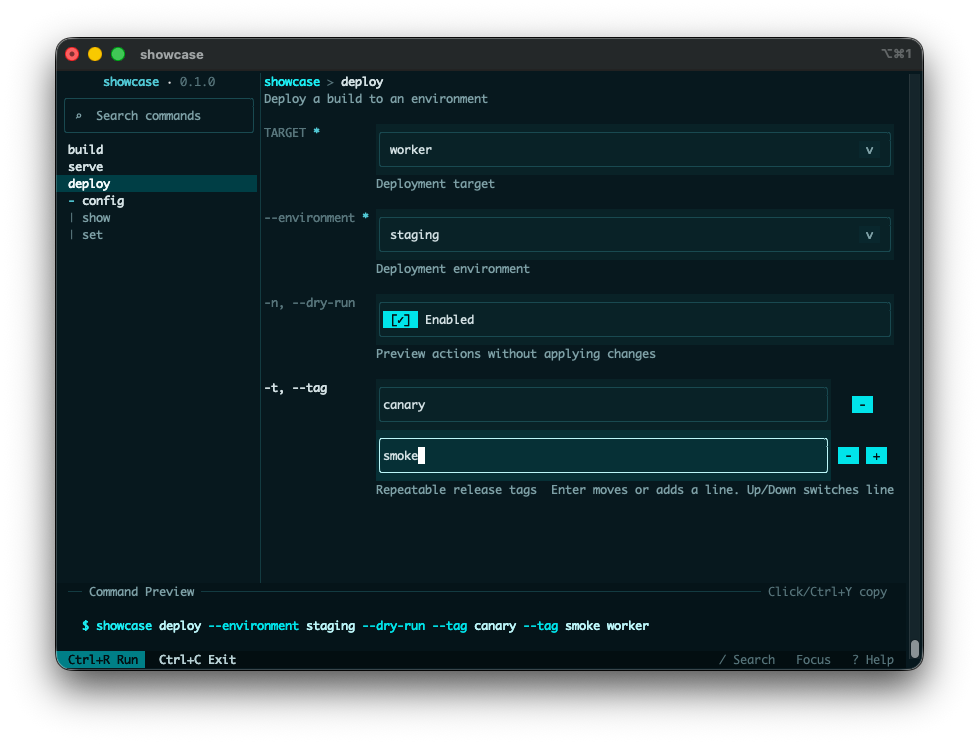979x744 pixels.
Task: Focus the Search commands field
Action: 159,115
